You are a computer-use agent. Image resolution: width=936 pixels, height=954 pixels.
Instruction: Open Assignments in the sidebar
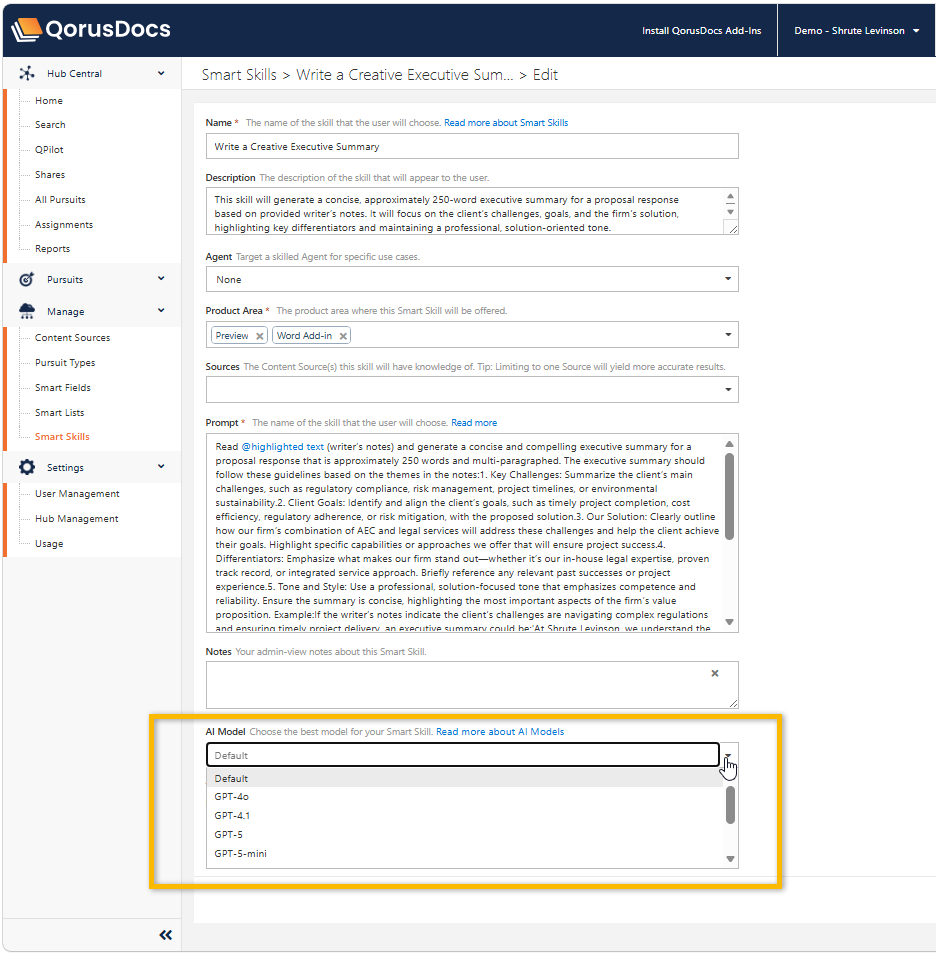point(64,225)
